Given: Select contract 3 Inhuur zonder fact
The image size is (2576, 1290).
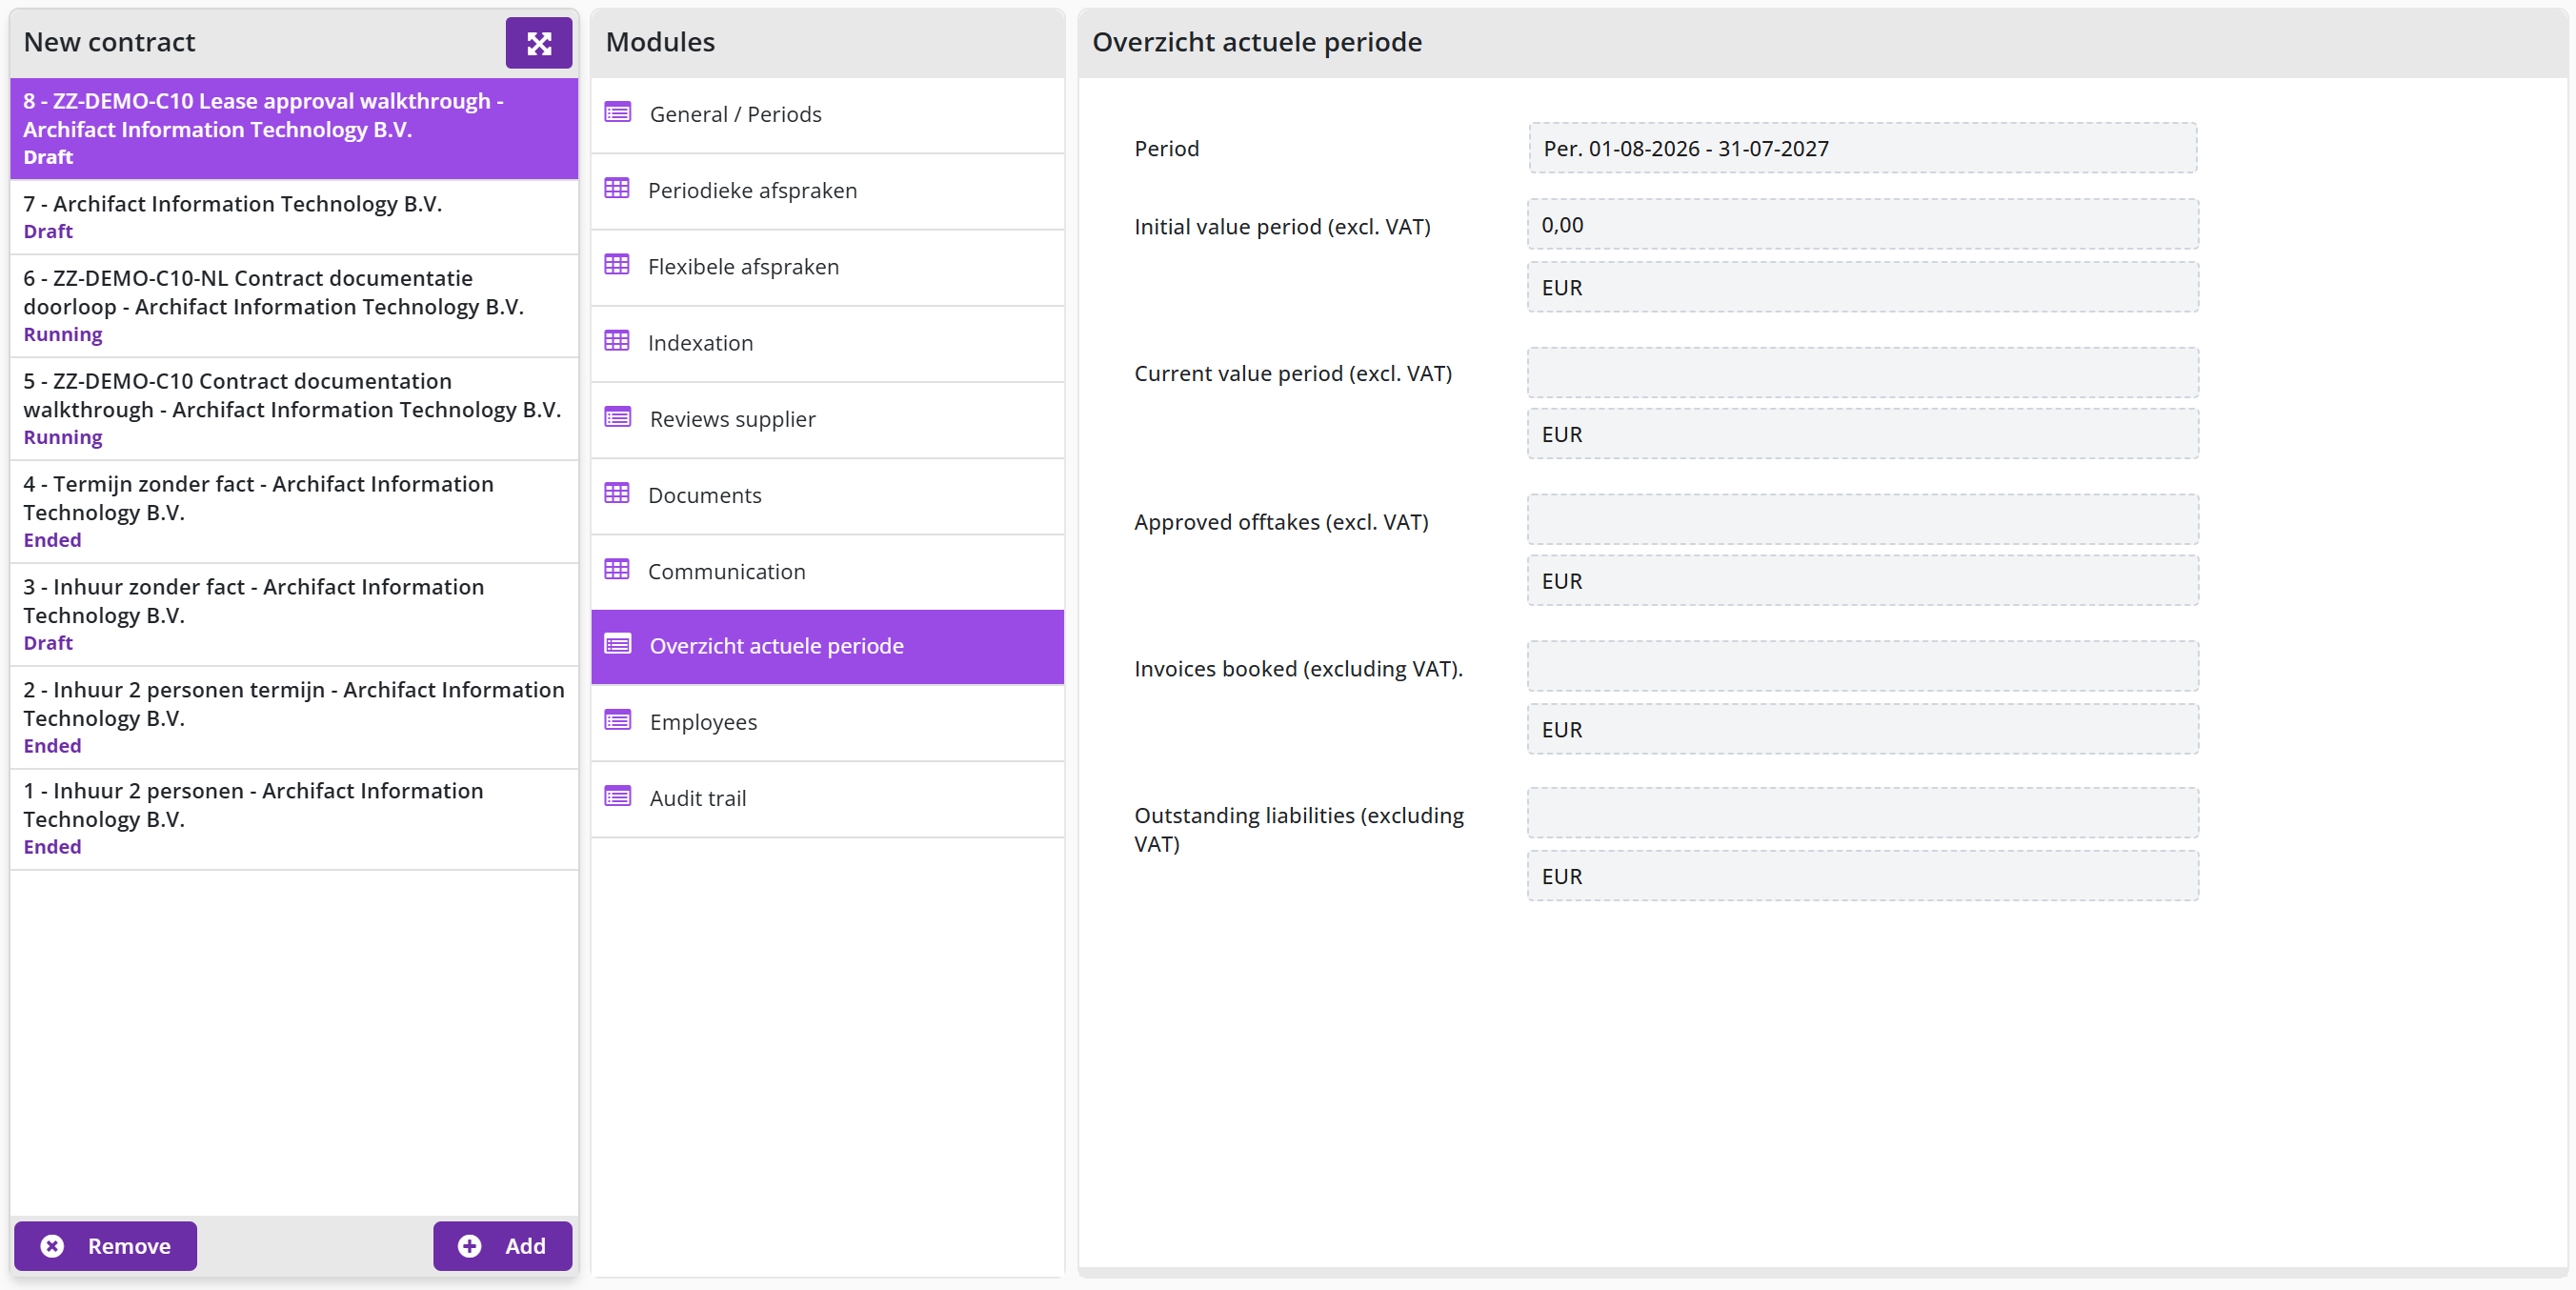Looking at the screenshot, I should 294,615.
